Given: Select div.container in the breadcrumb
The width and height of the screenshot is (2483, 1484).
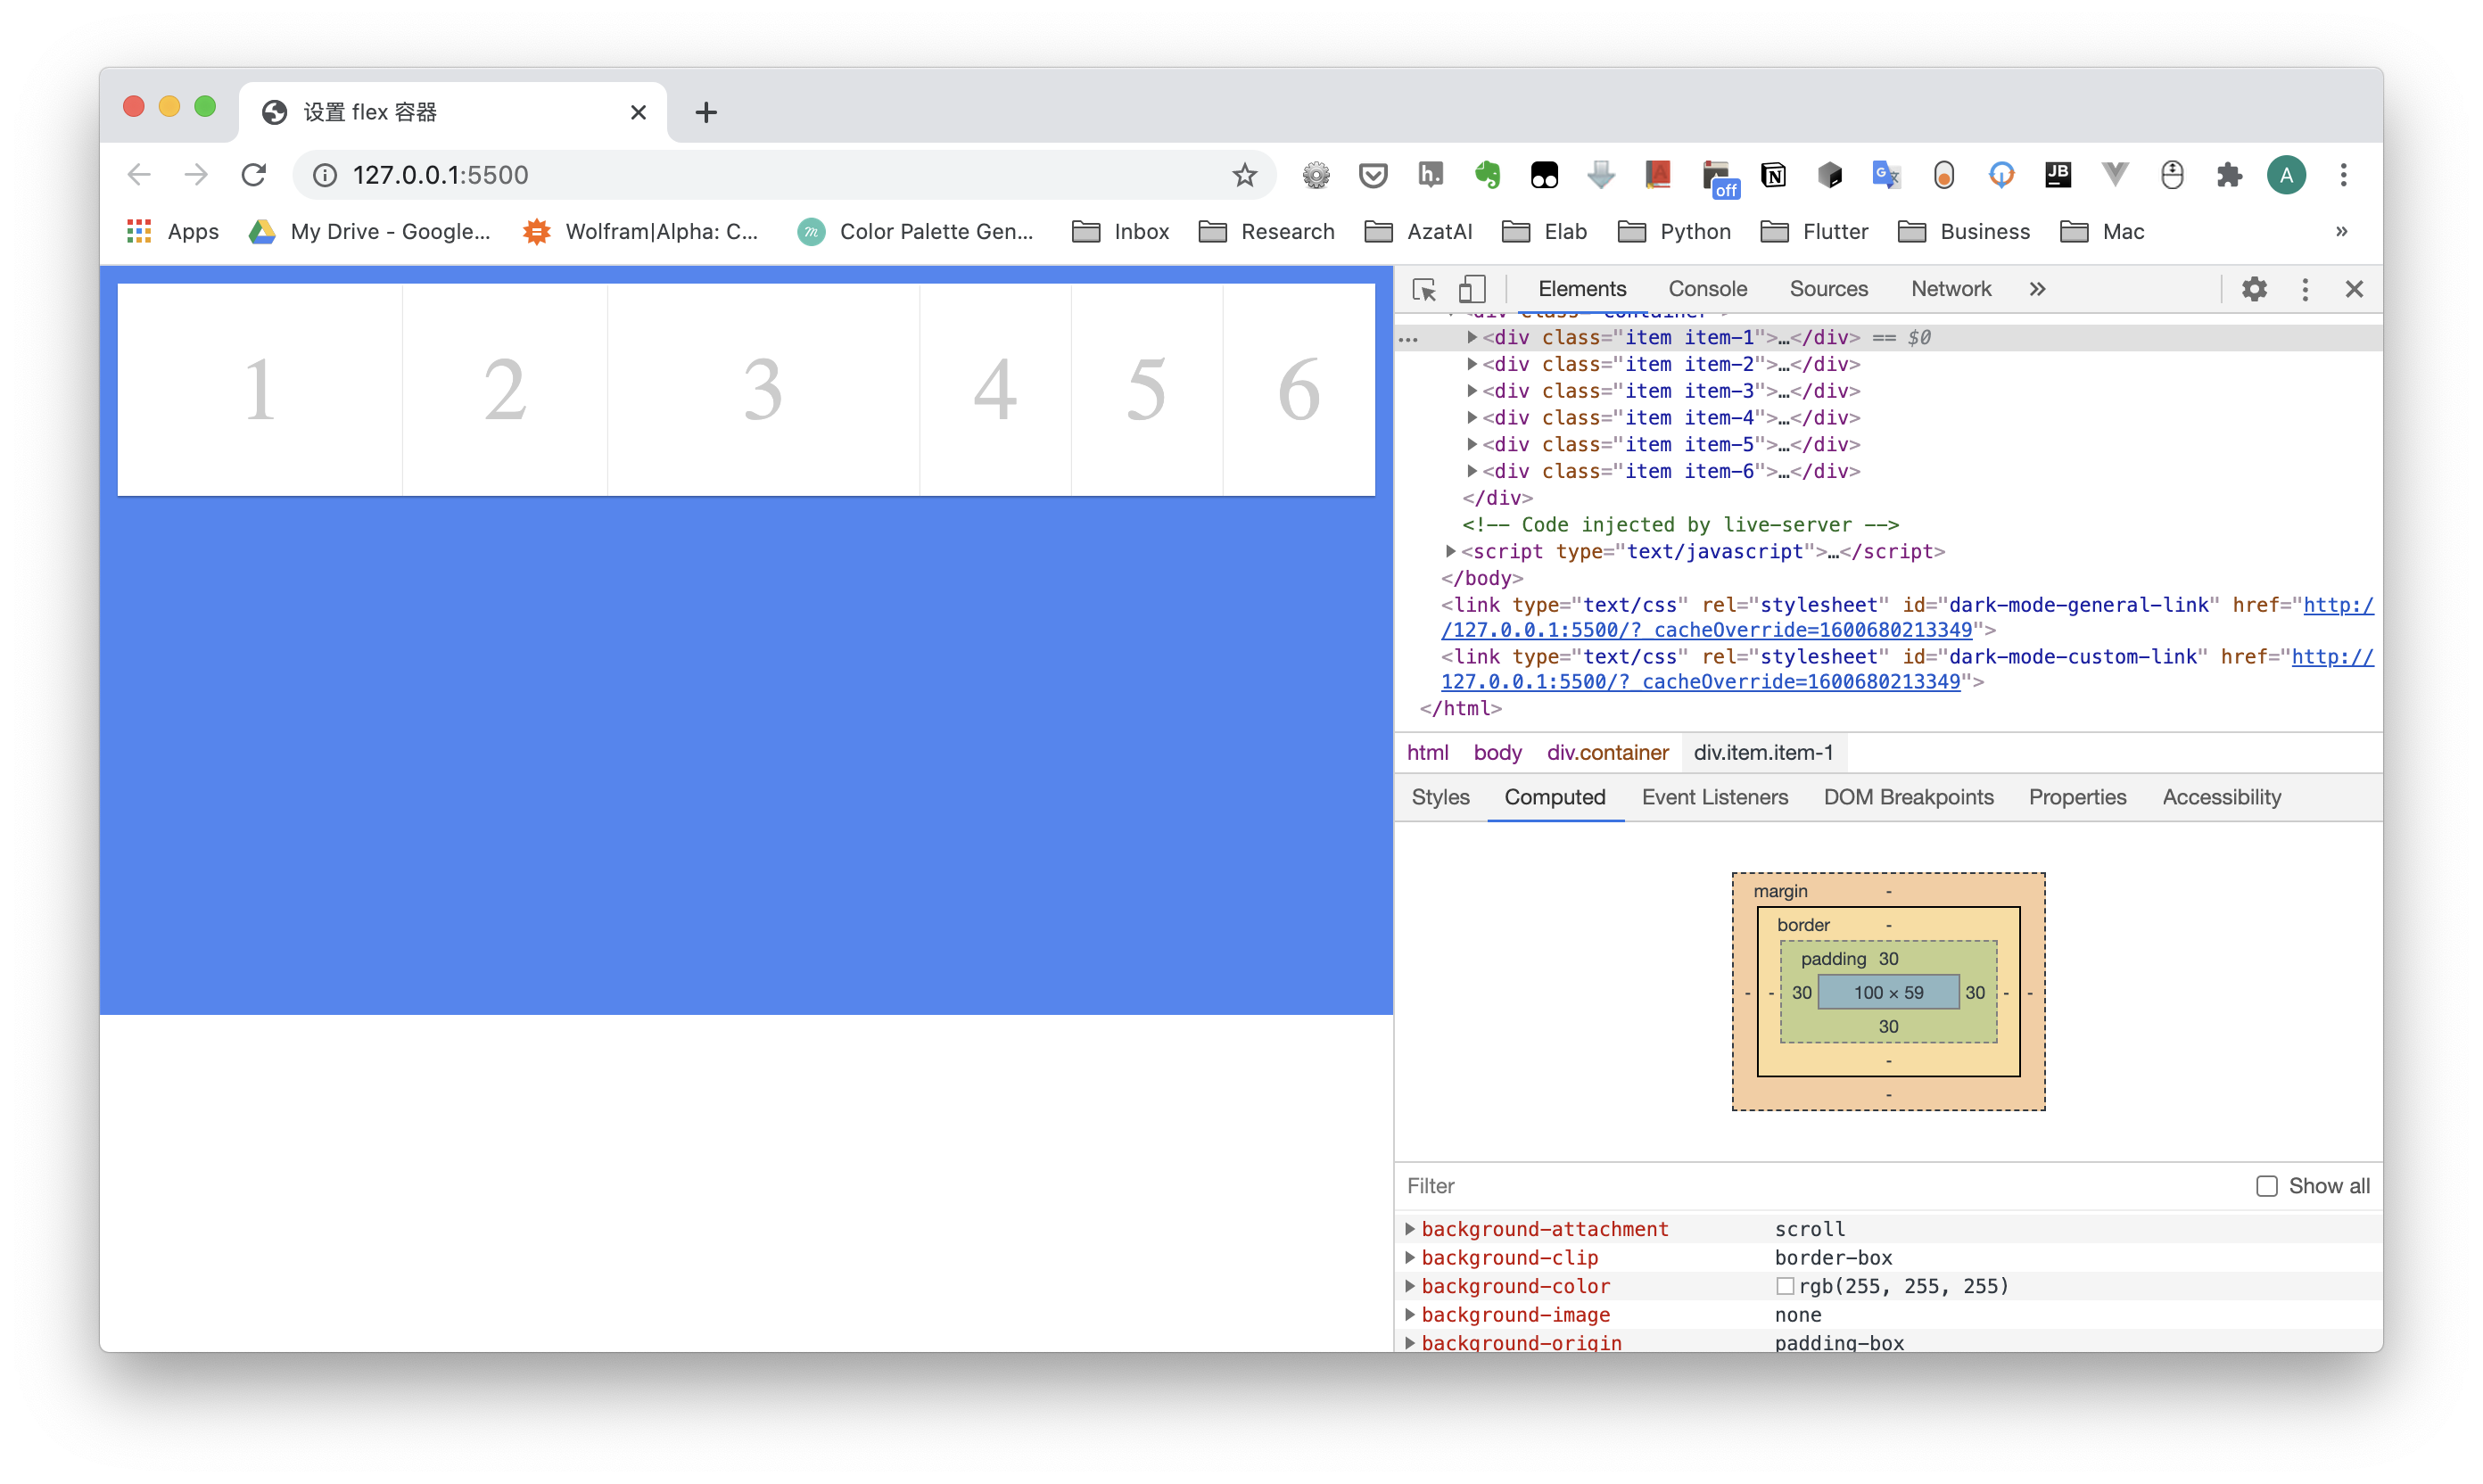Looking at the screenshot, I should [x=1607, y=752].
